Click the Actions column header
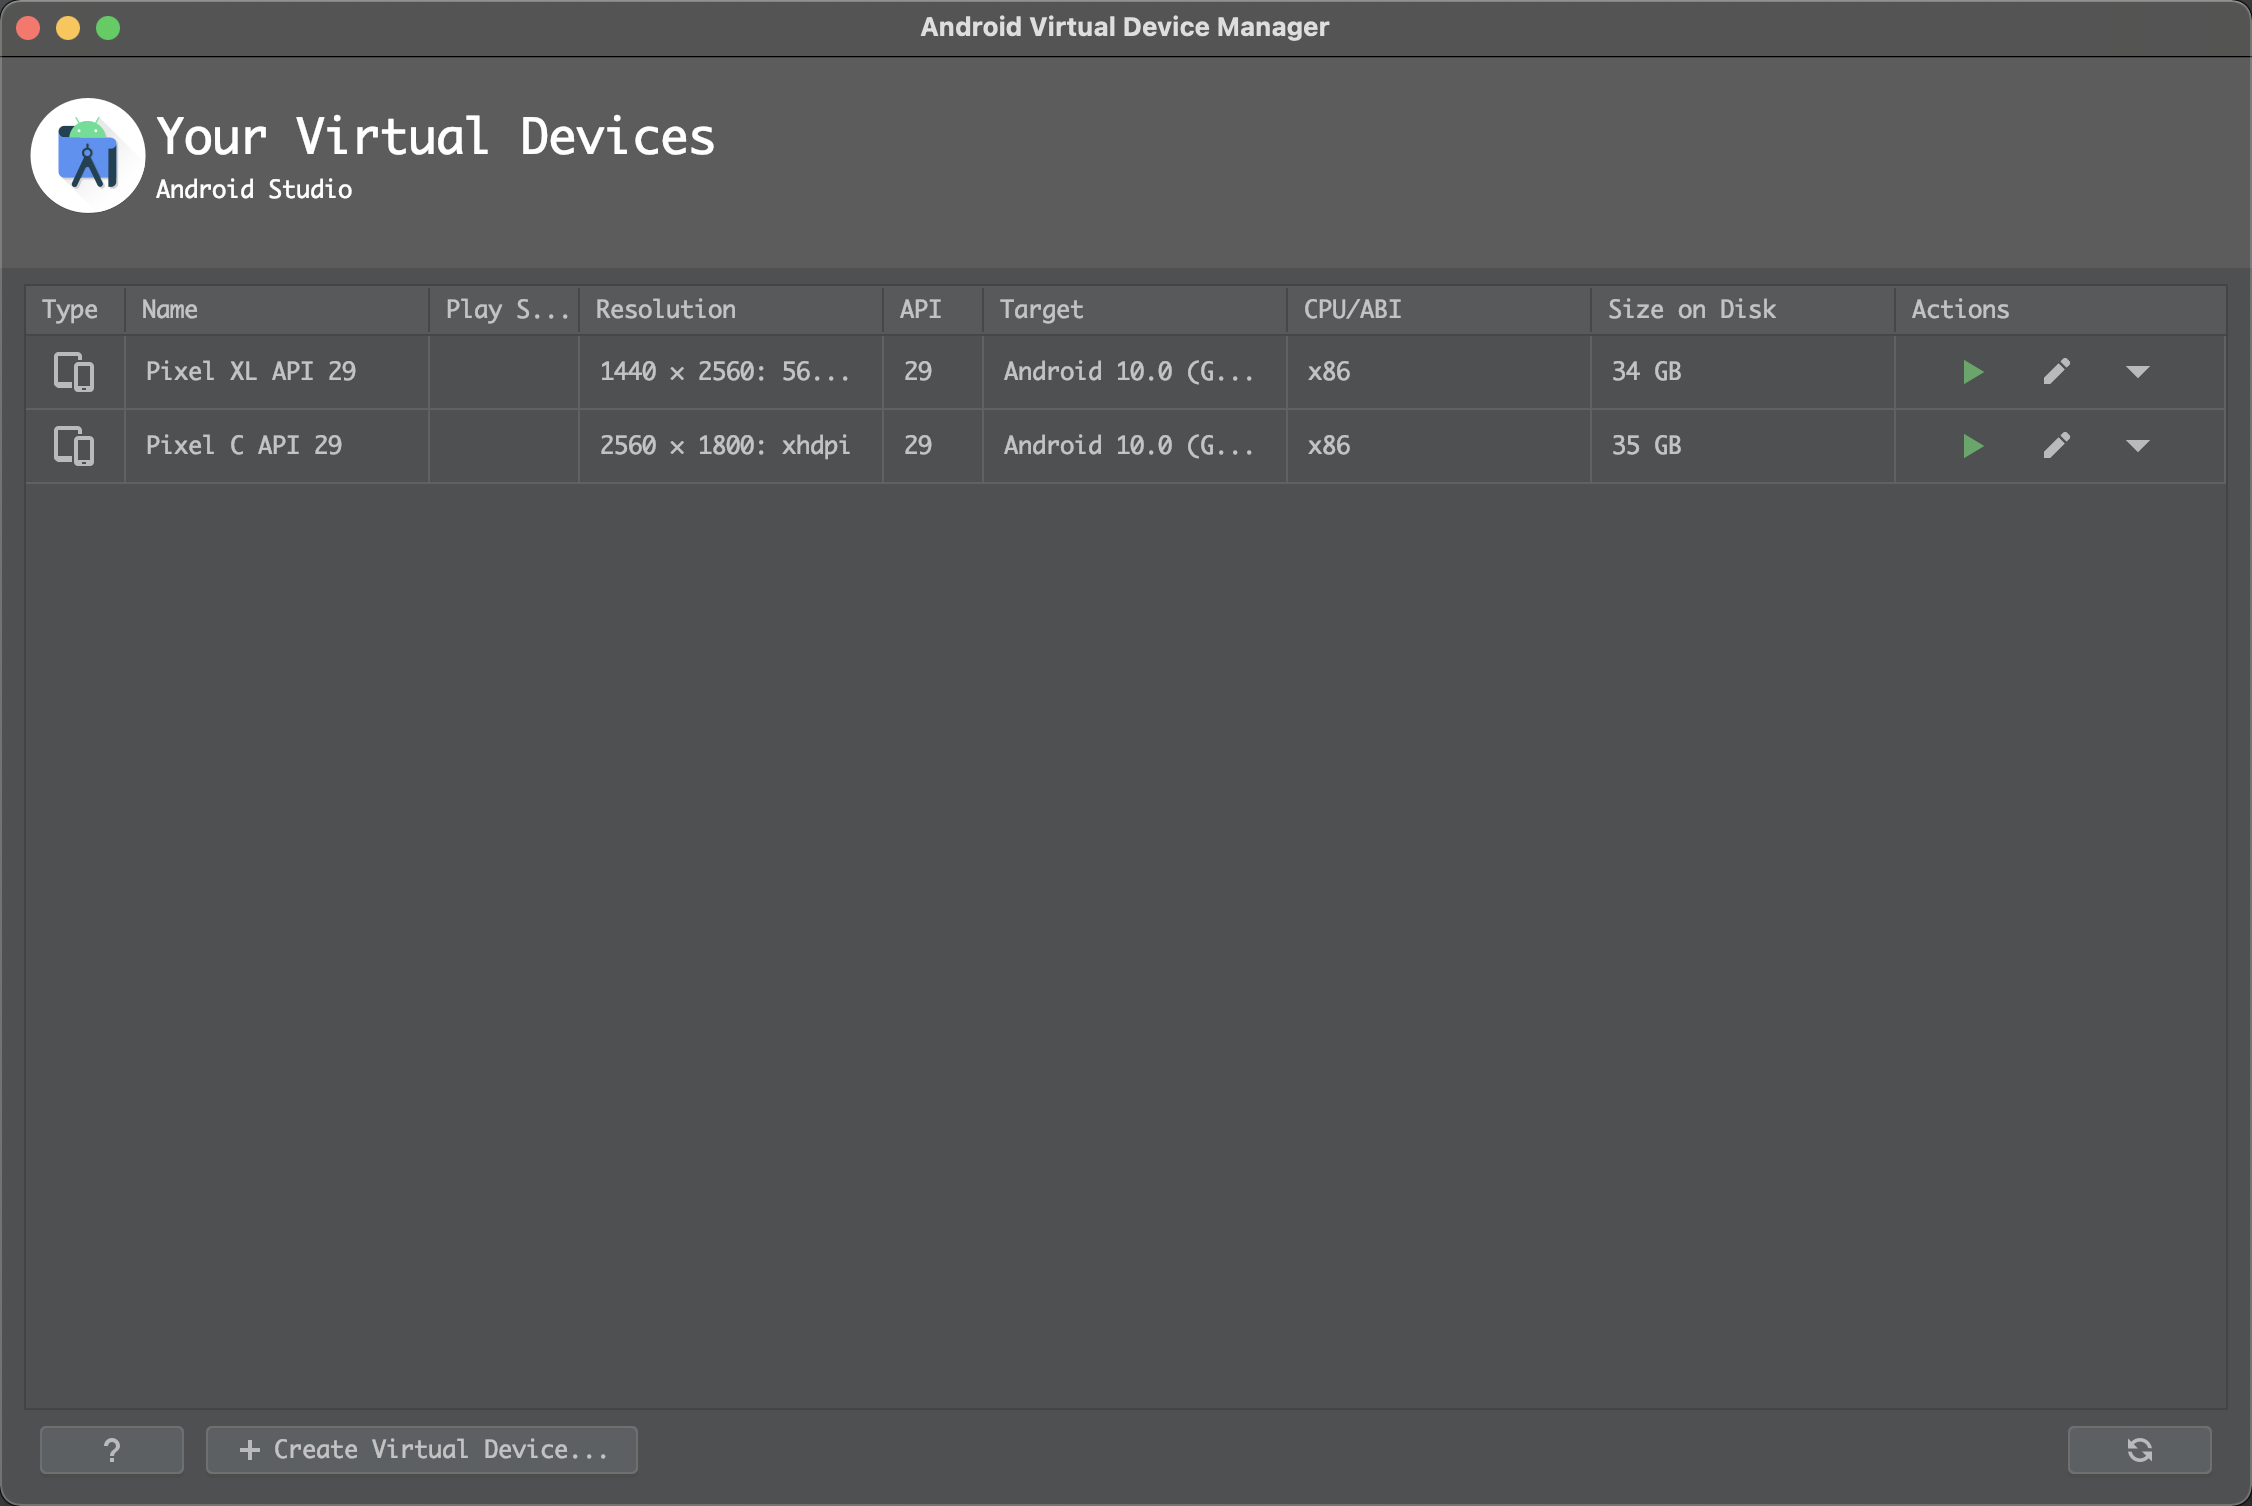 click(x=2060, y=310)
